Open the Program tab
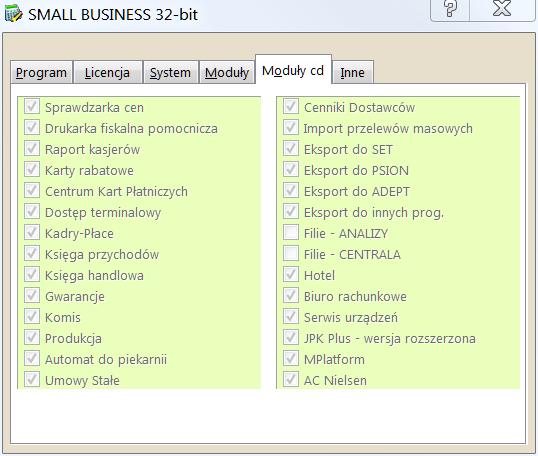 [42, 72]
